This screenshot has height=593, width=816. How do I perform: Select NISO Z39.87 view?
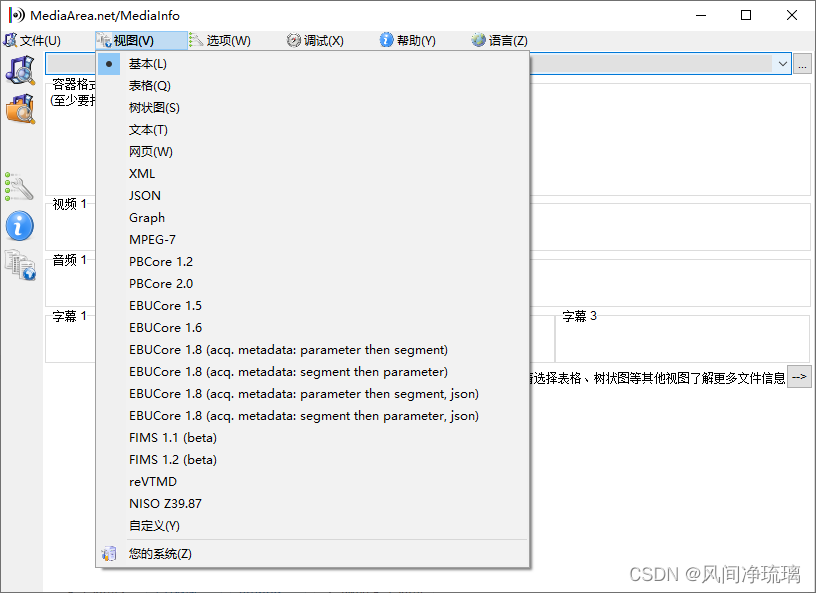312,503
